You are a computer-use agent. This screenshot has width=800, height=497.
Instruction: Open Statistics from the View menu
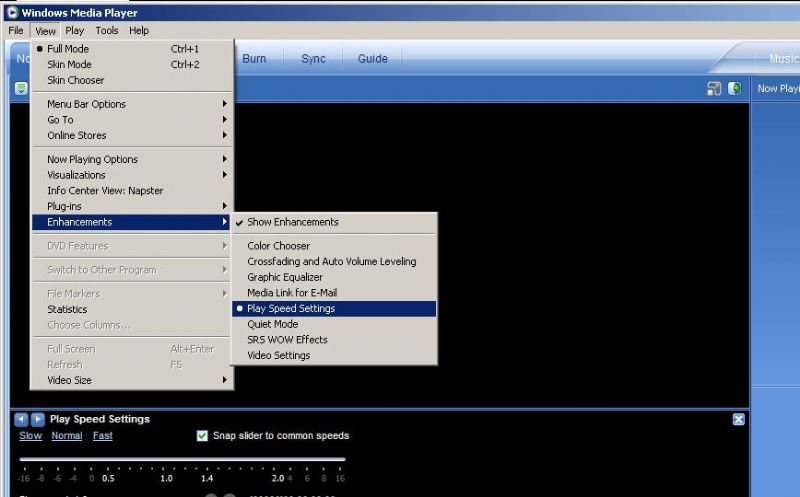pyautogui.click(x=132, y=309)
